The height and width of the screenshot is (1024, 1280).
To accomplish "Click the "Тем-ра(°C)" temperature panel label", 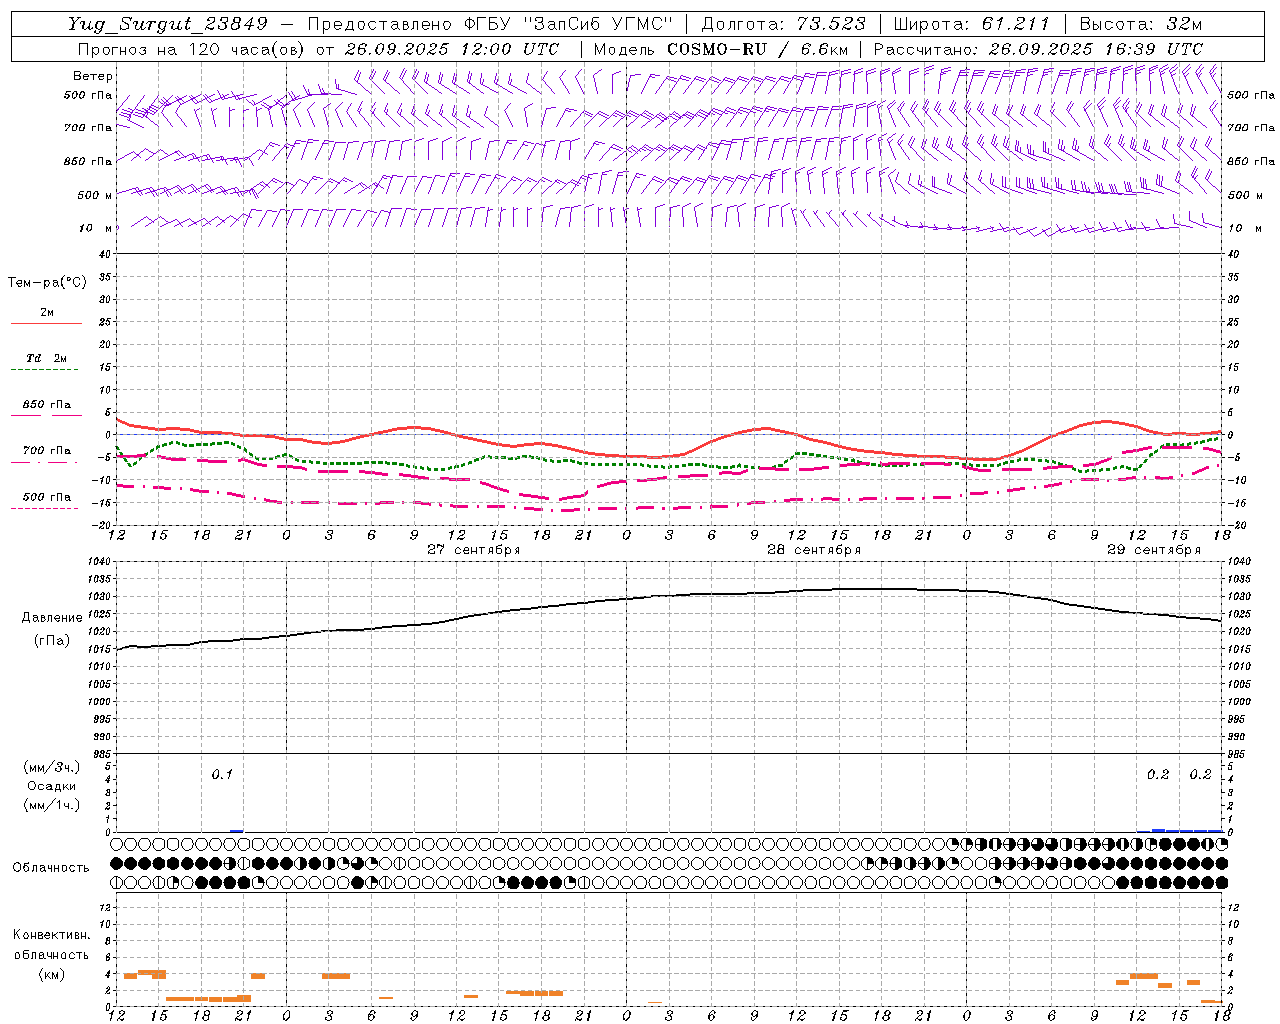I will coord(47,283).
